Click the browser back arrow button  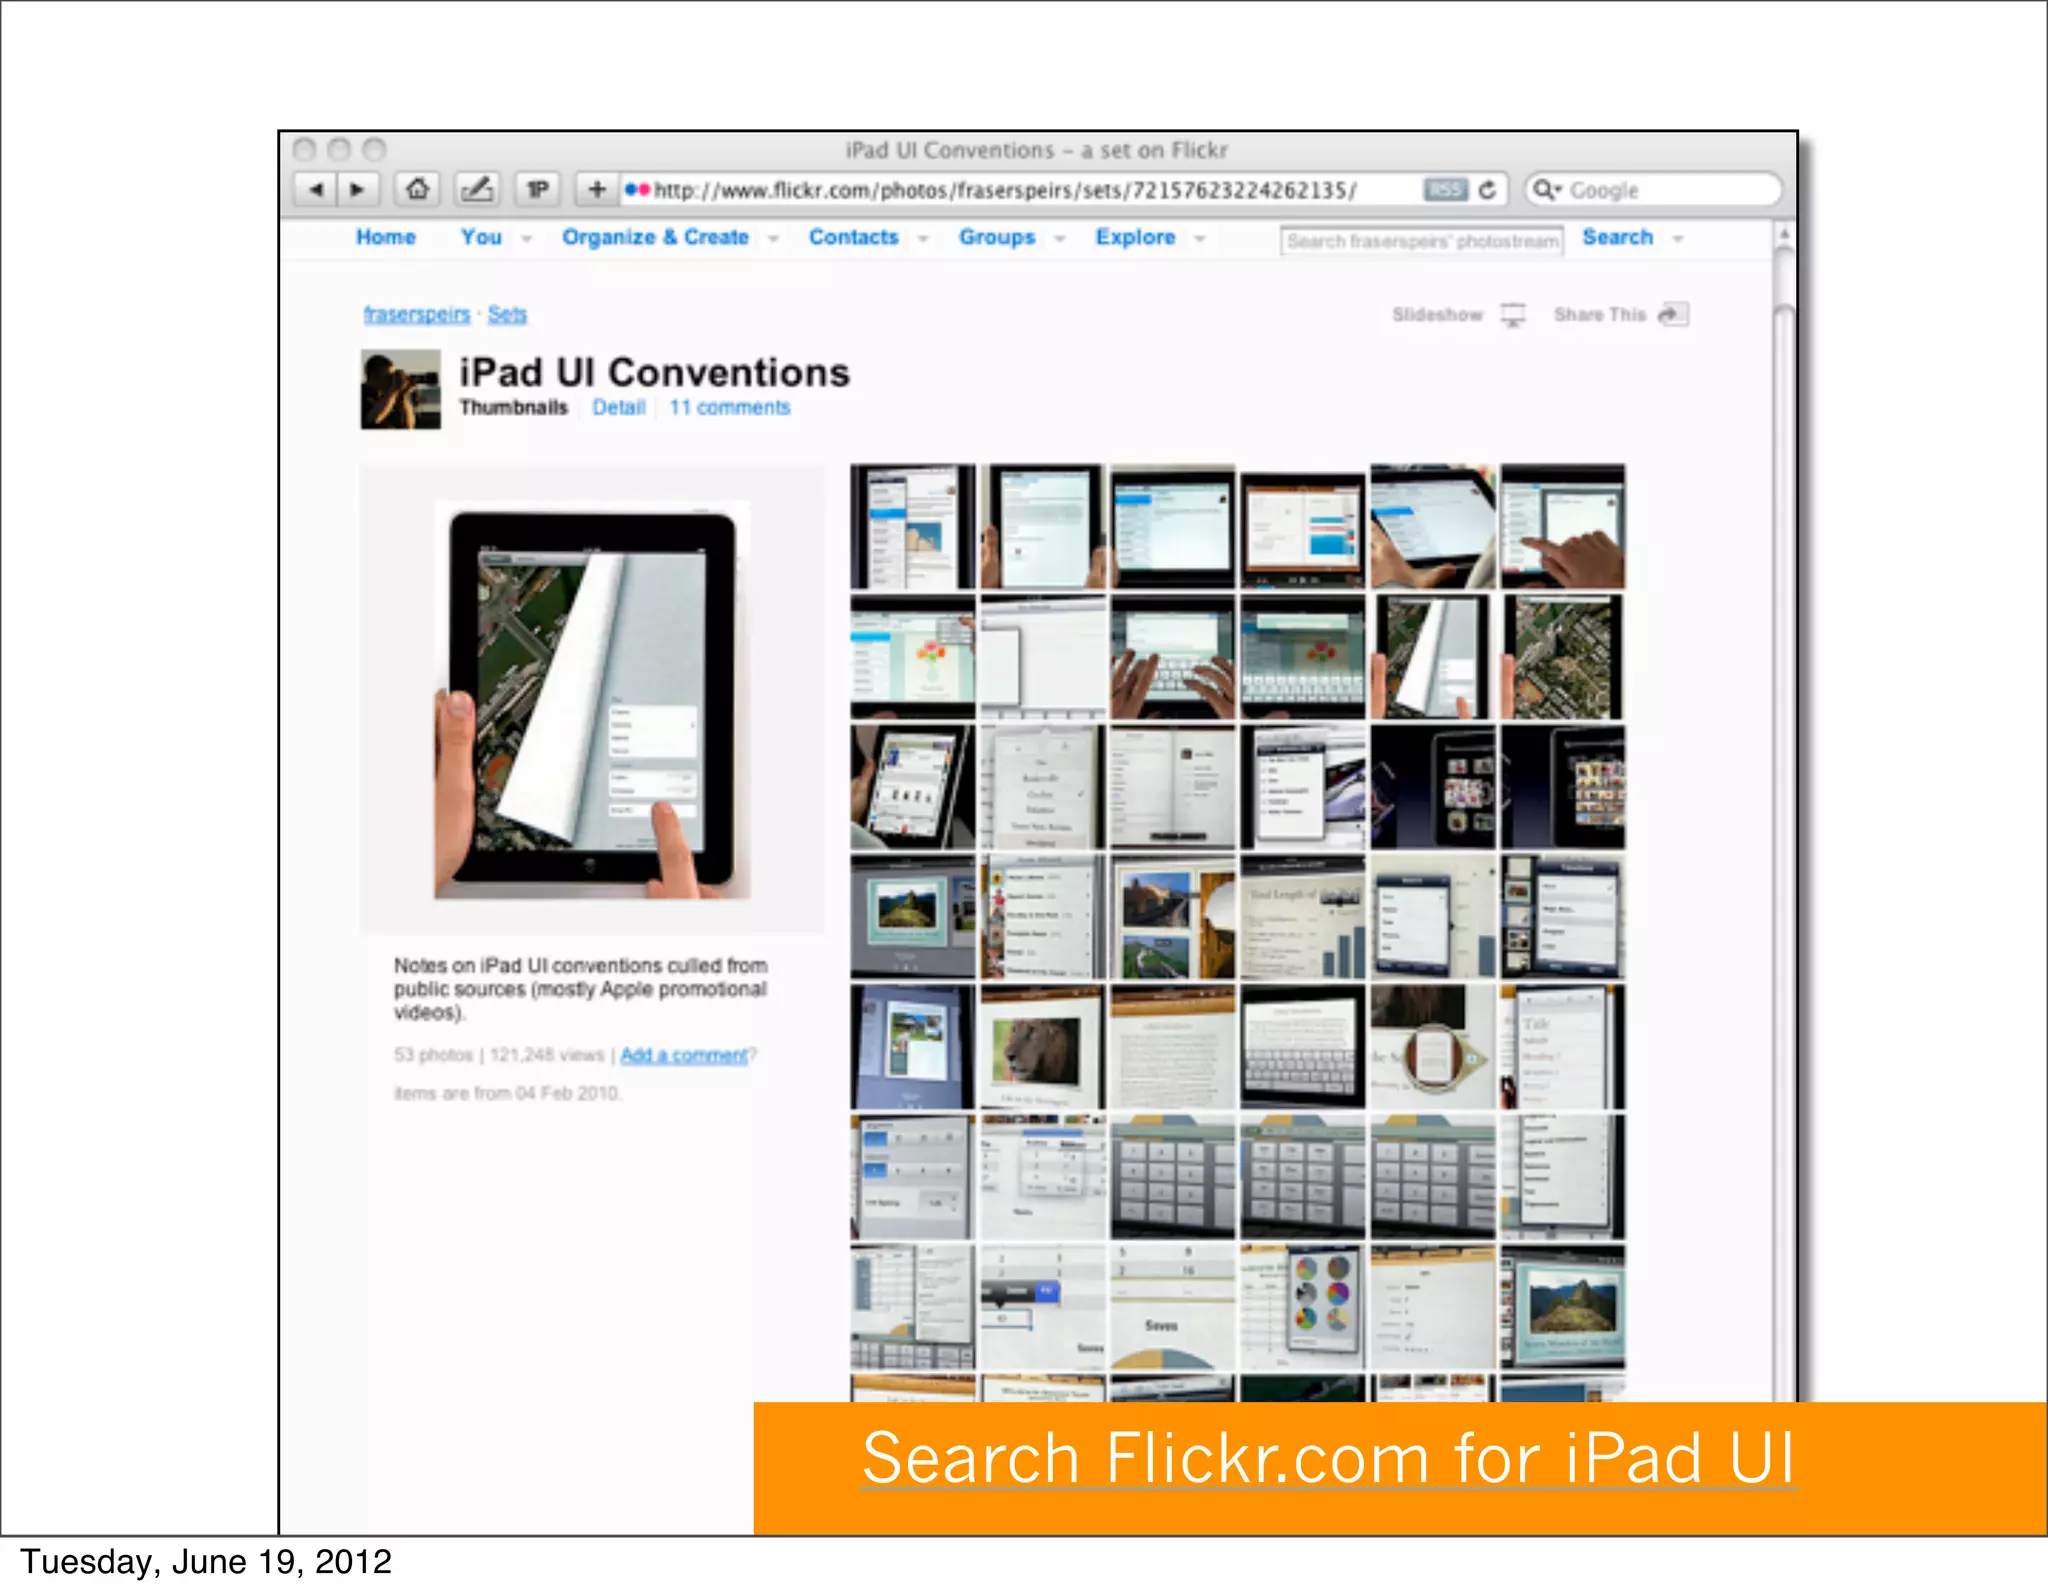(x=316, y=189)
